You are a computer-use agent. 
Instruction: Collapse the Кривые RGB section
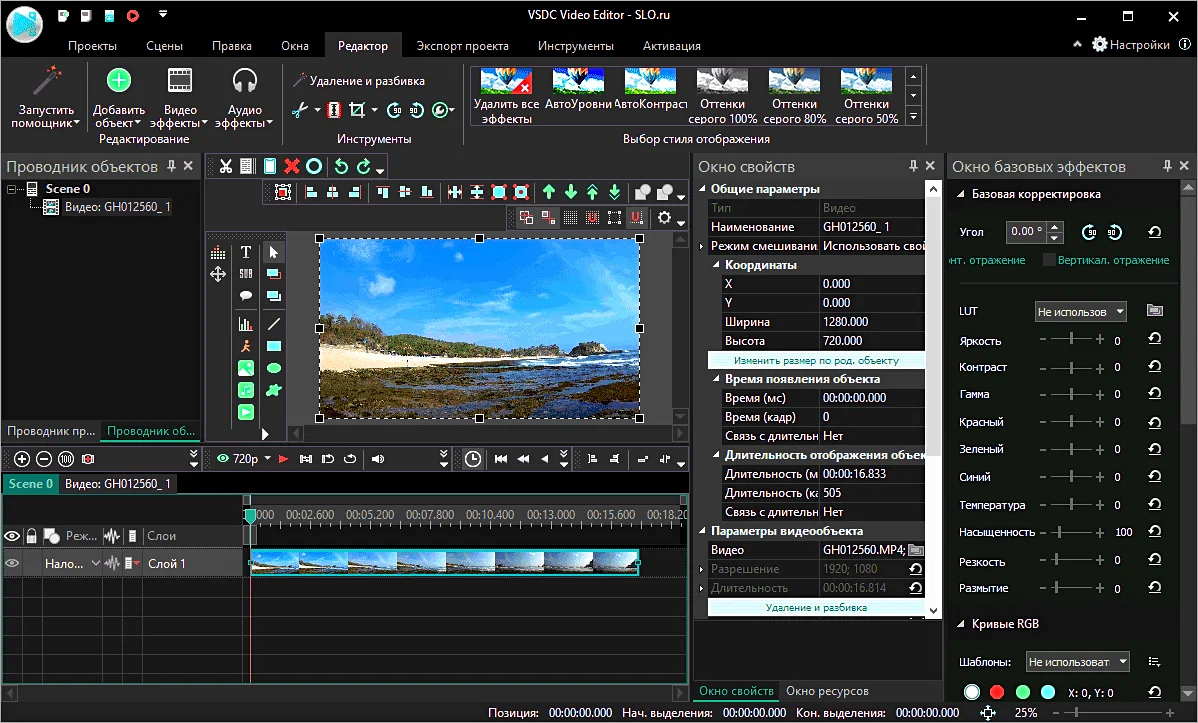[x=961, y=624]
